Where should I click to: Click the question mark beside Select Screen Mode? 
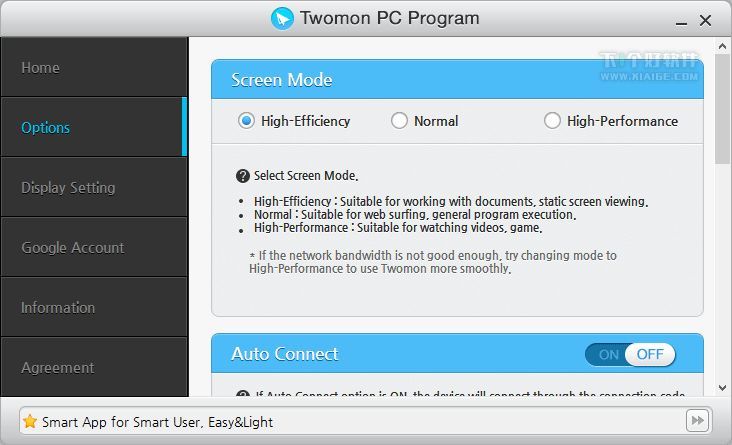click(242, 176)
